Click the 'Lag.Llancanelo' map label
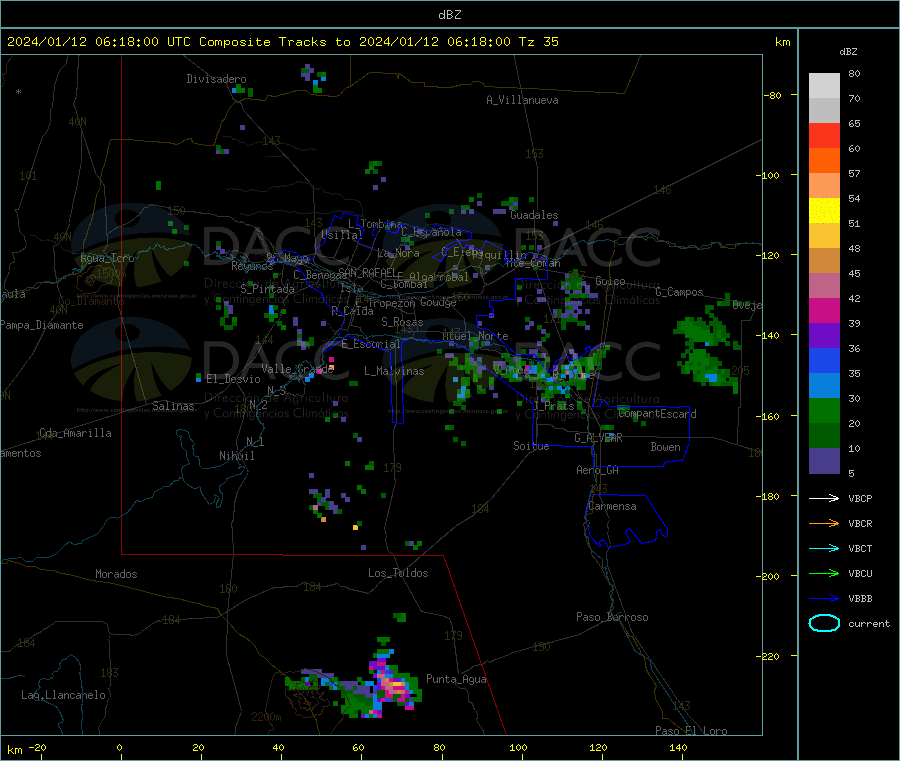Viewport: 900px width, 761px height. pyautogui.click(x=63, y=695)
